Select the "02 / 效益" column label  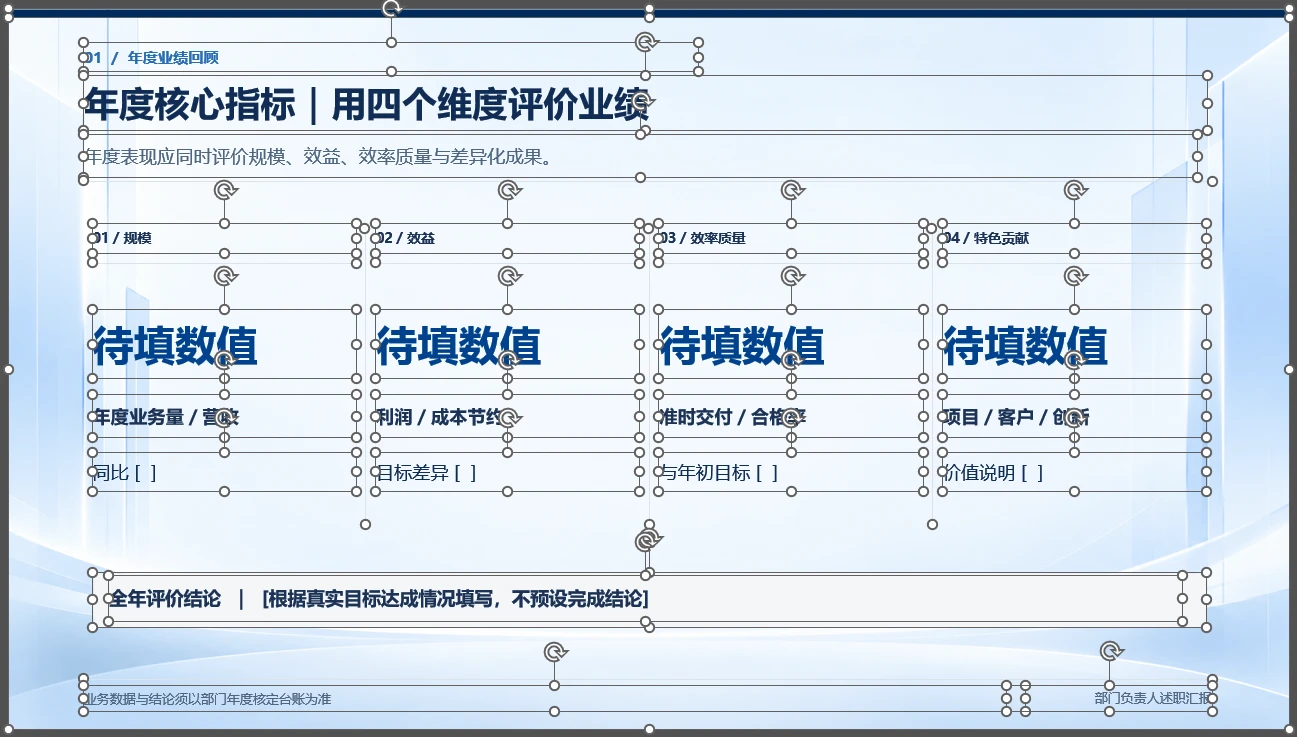pyautogui.click(x=405, y=238)
